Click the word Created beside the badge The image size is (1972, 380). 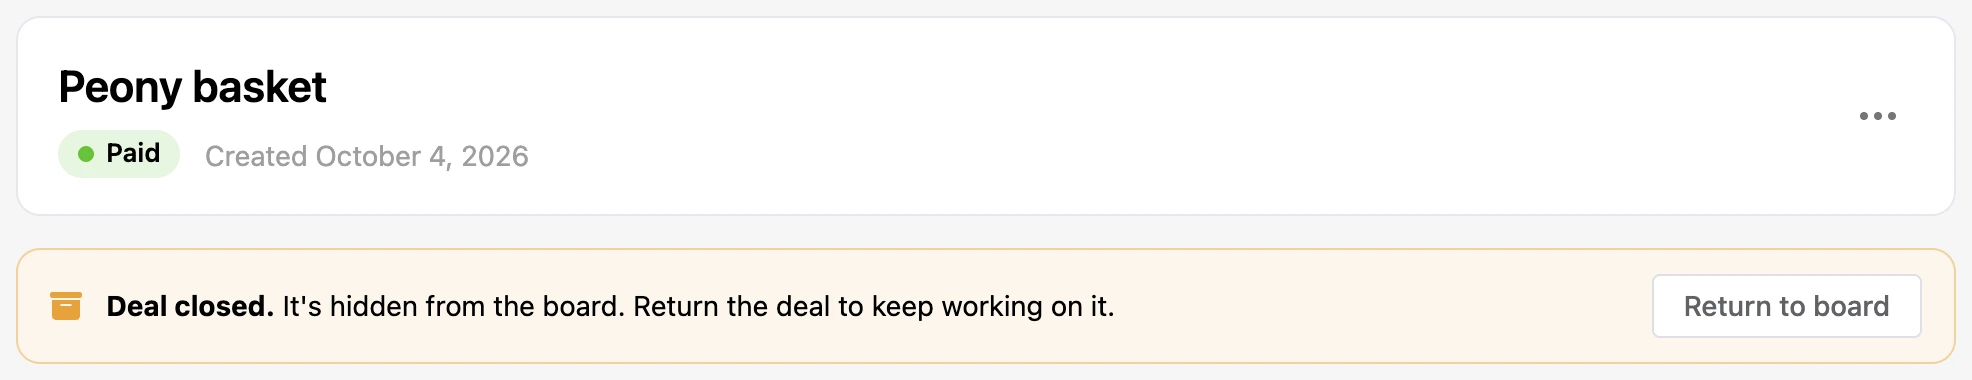point(256,156)
